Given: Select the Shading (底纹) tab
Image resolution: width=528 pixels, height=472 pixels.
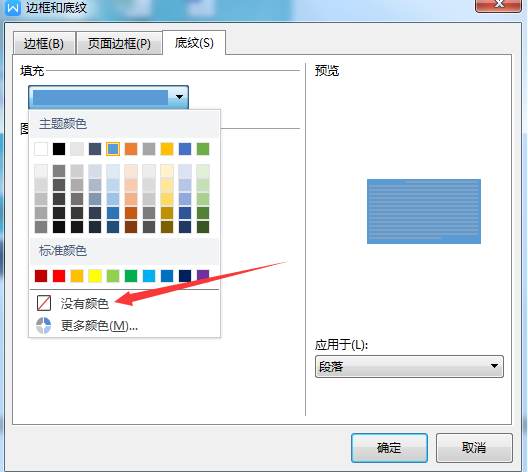Looking at the screenshot, I should click(194, 43).
